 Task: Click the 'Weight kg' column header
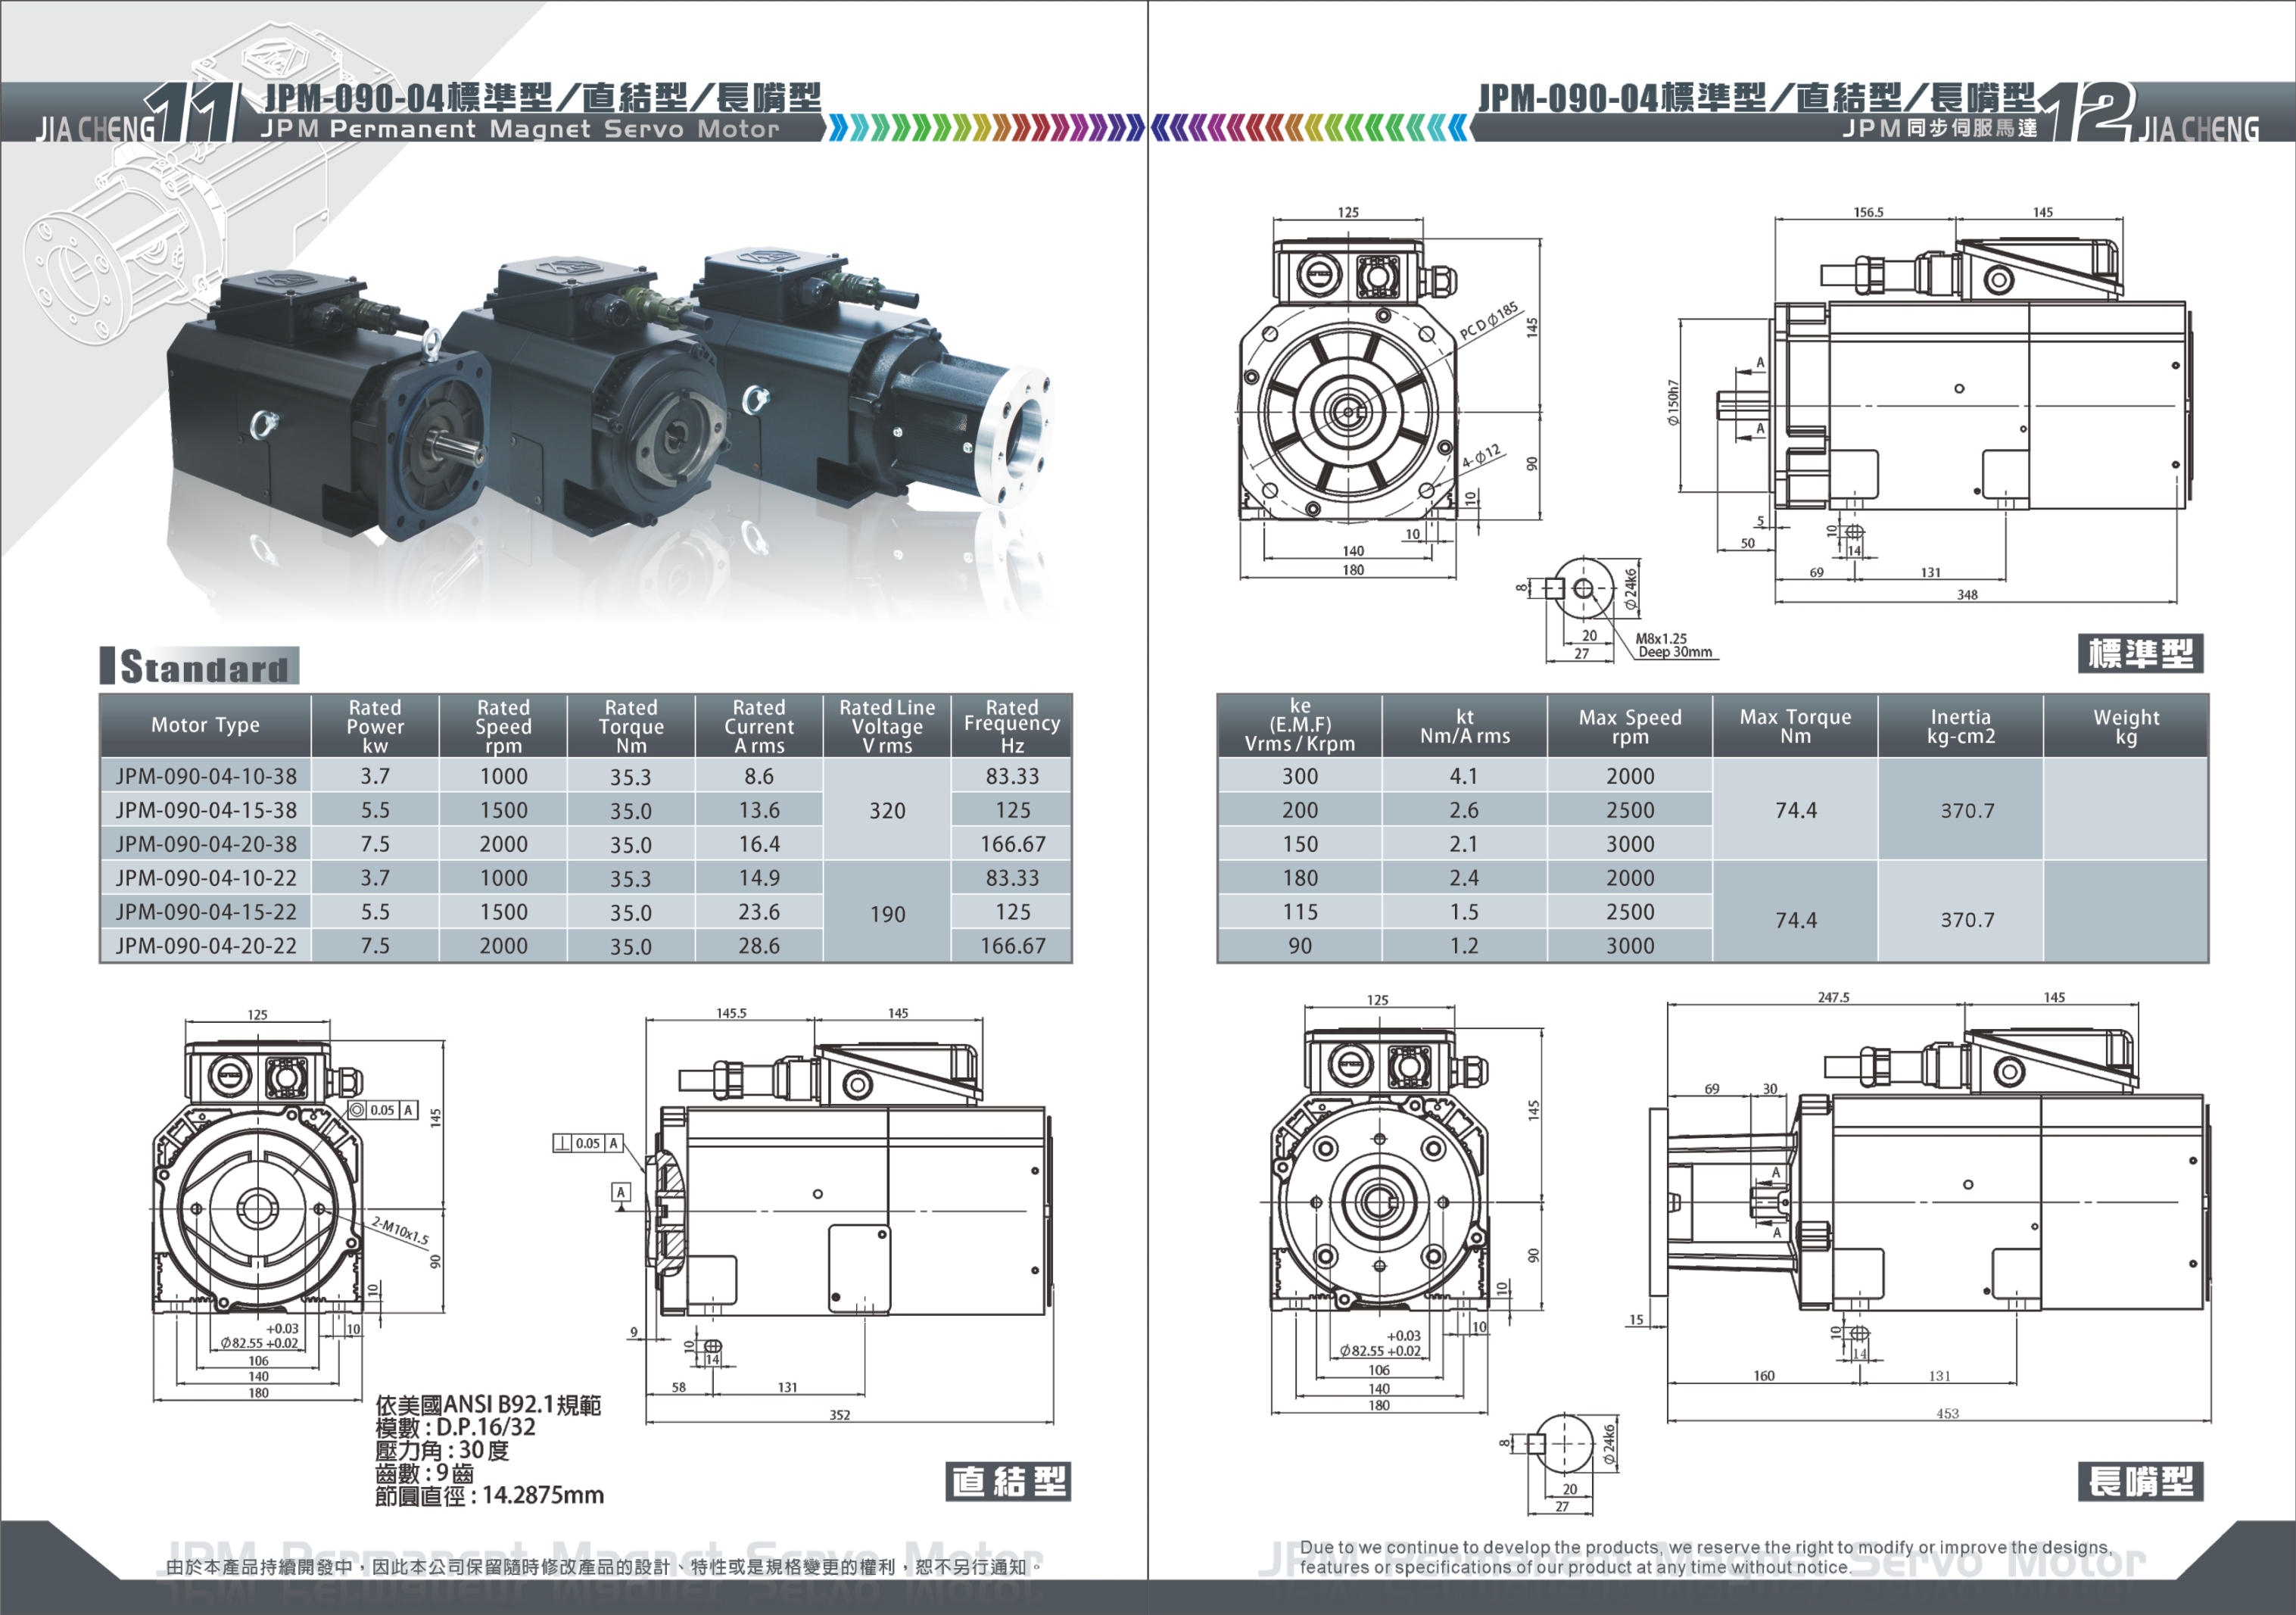coord(2126,726)
